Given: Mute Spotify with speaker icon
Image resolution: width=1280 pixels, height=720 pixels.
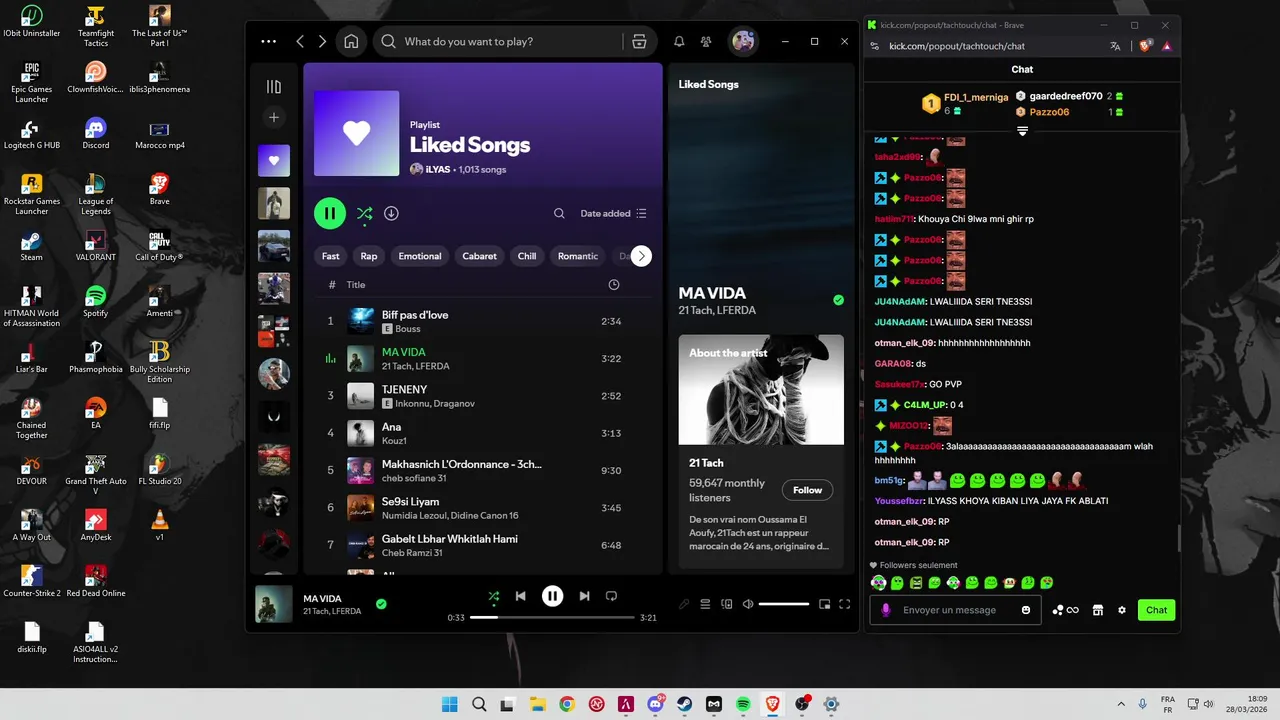Looking at the screenshot, I should pos(748,604).
